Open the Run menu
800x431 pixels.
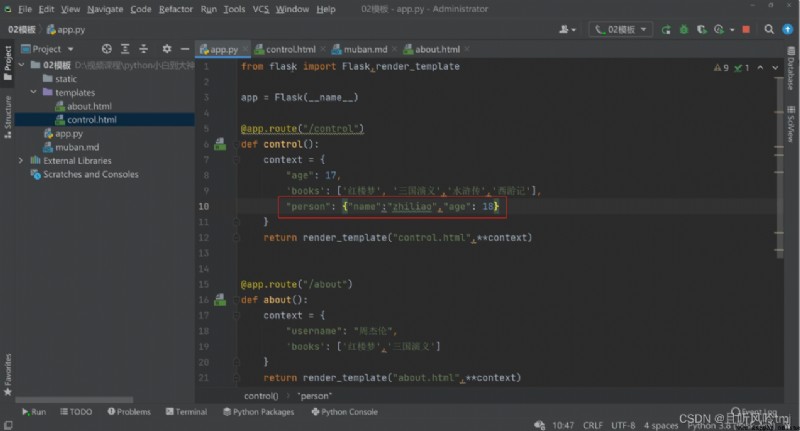208,9
